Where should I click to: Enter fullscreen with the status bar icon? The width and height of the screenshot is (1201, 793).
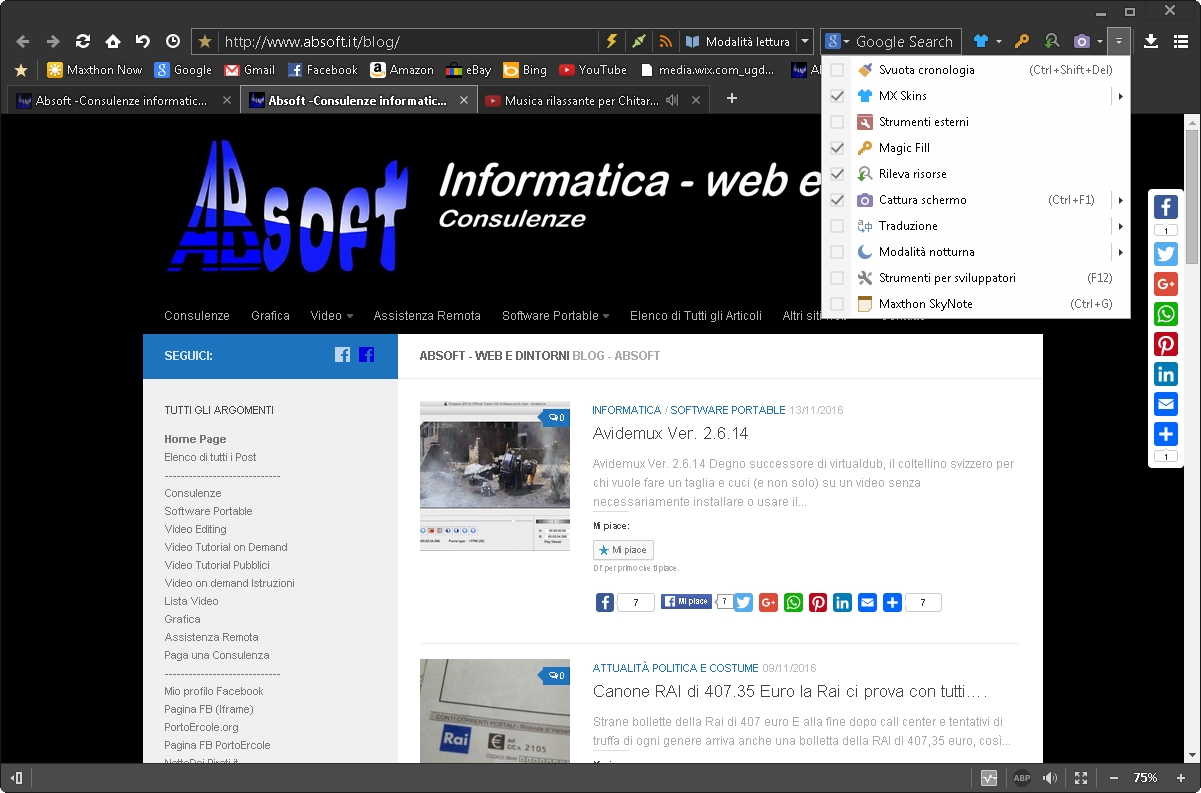[1081, 778]
